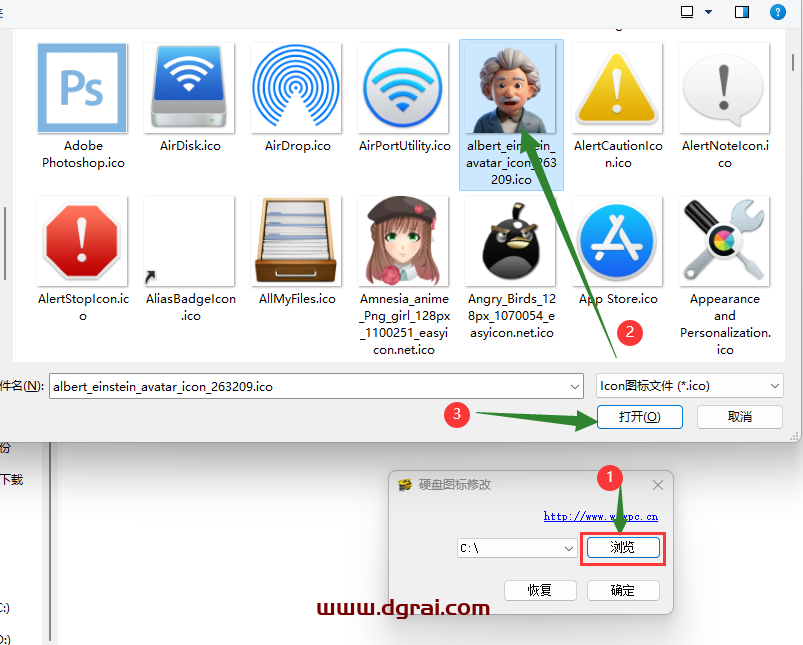Select the App Store.ico icon

[617, 241]
